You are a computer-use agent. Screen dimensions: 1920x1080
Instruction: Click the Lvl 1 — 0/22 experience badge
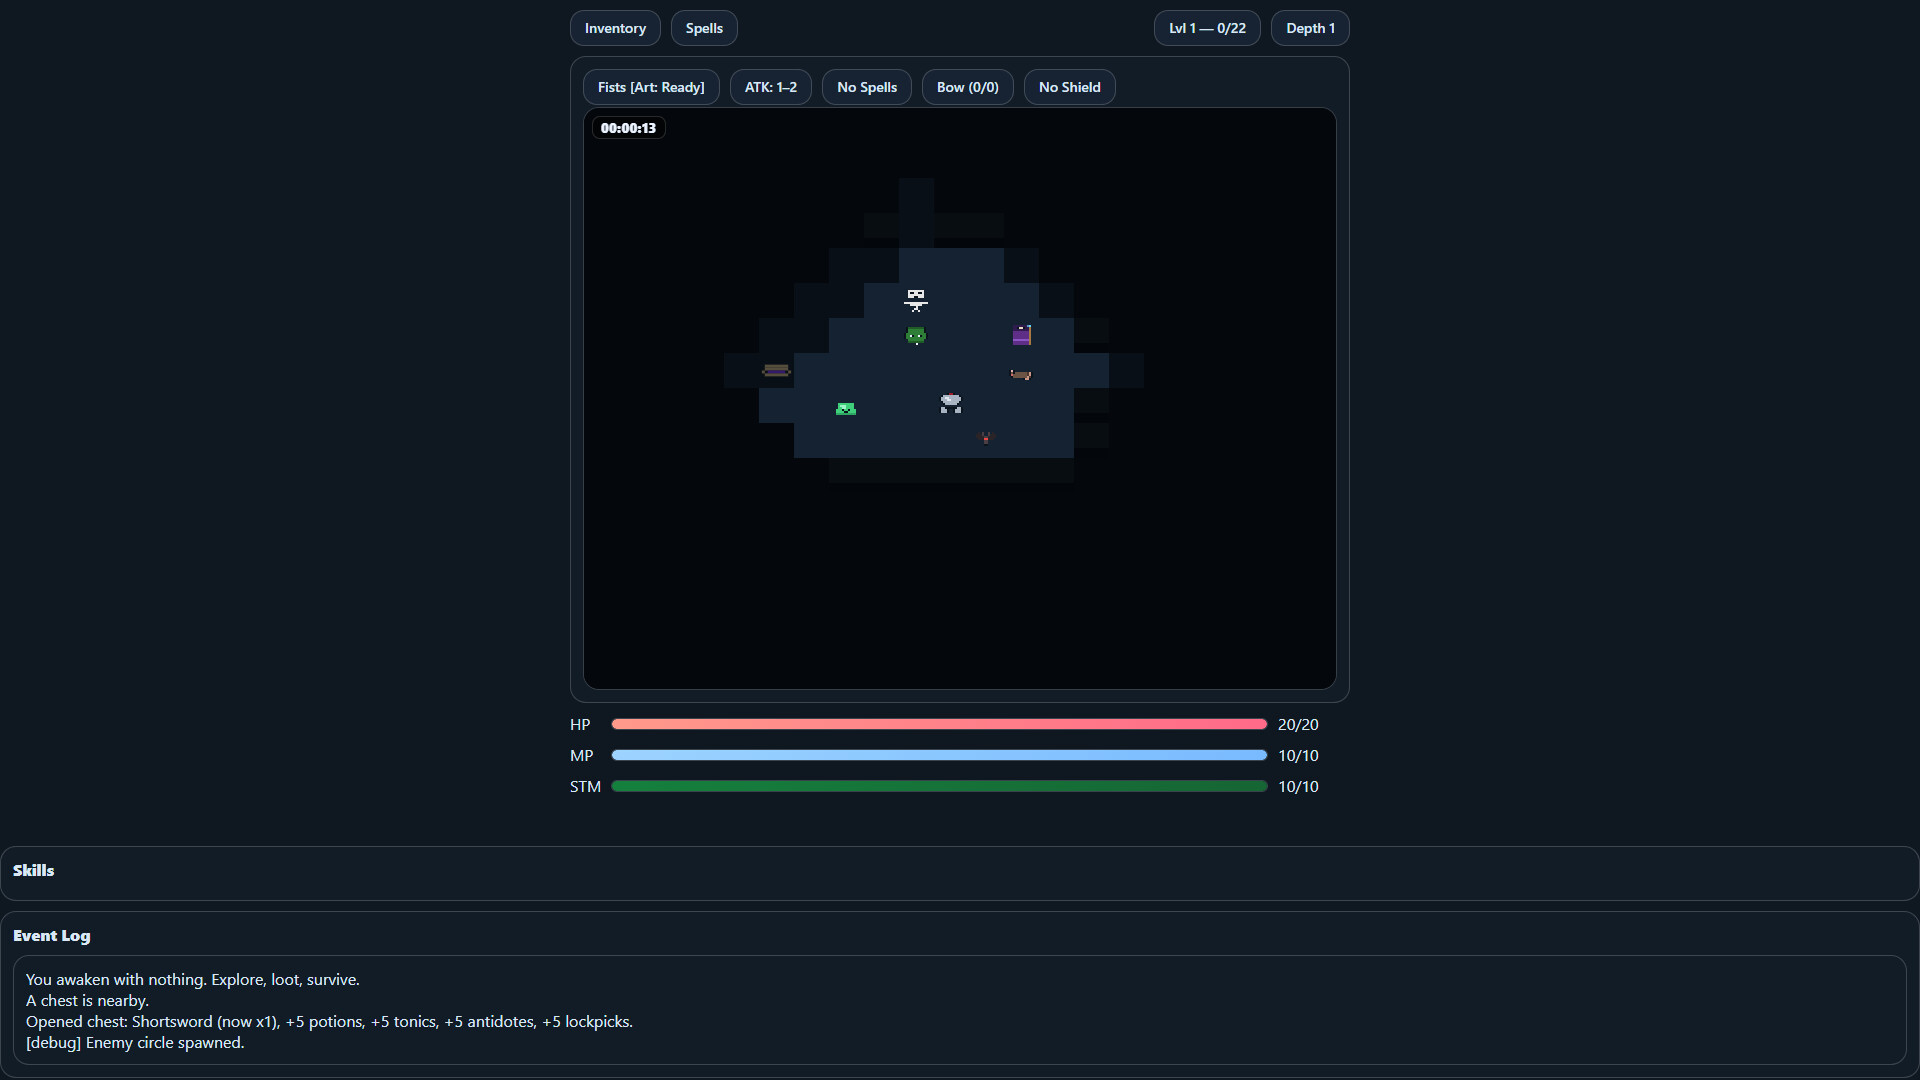click(x=1206, y=28)
